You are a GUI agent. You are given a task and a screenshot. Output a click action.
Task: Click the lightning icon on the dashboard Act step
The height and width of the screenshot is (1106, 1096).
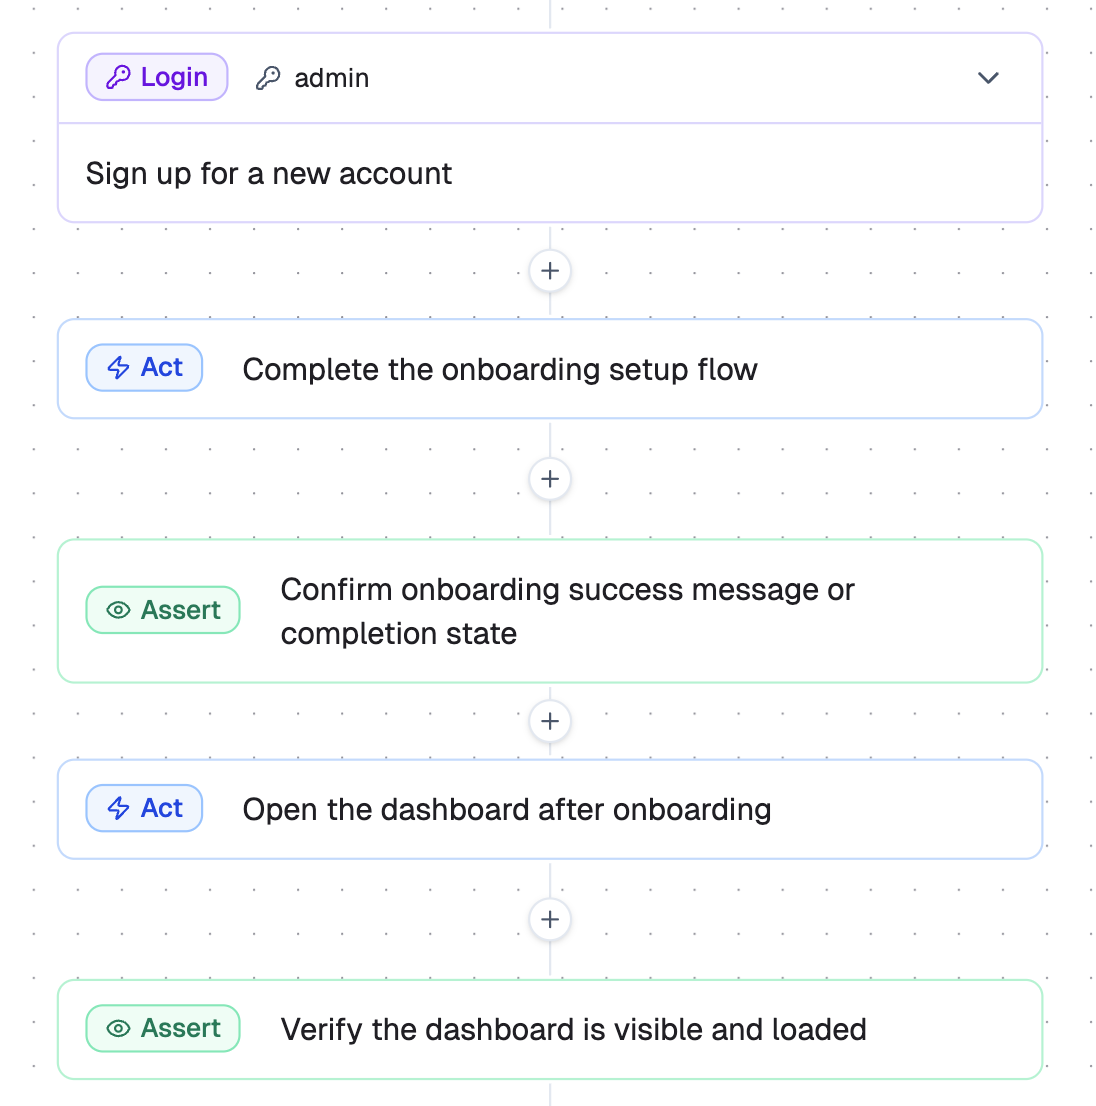[x=118, y=808]
